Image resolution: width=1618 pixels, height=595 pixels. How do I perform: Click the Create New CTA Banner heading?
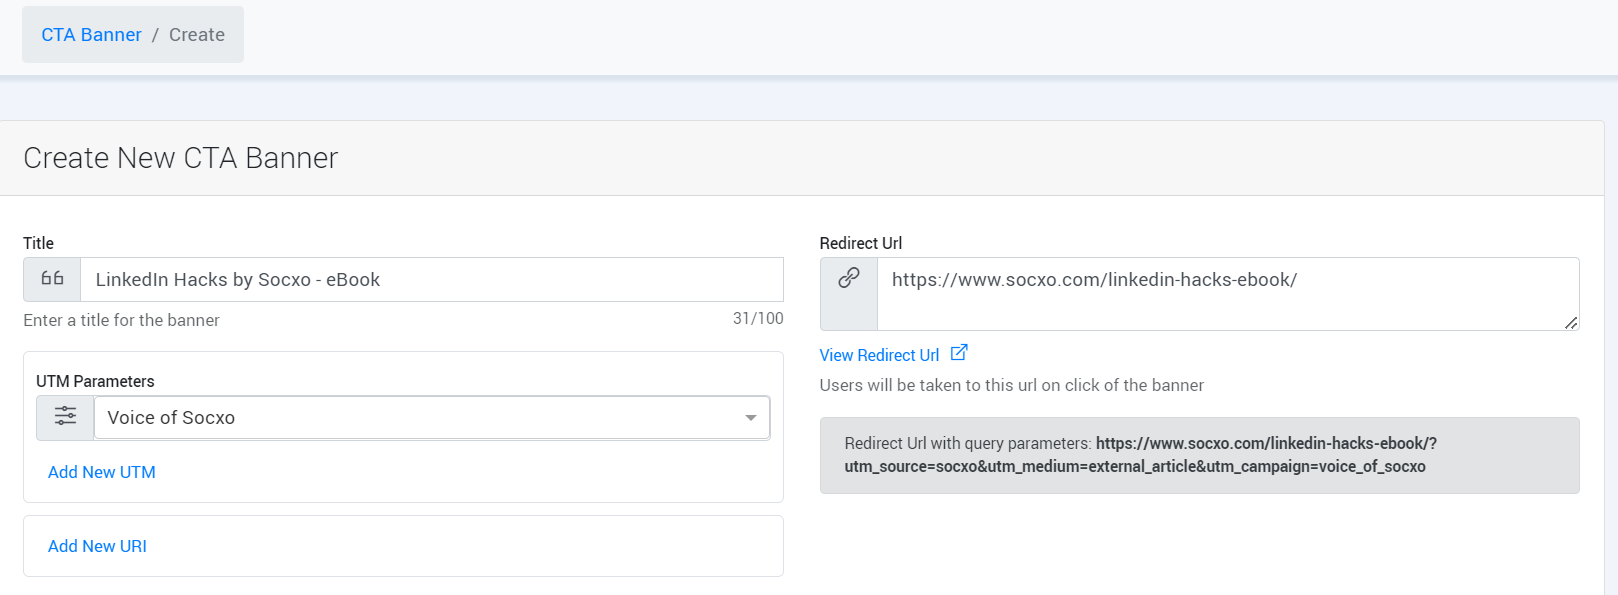181,158
